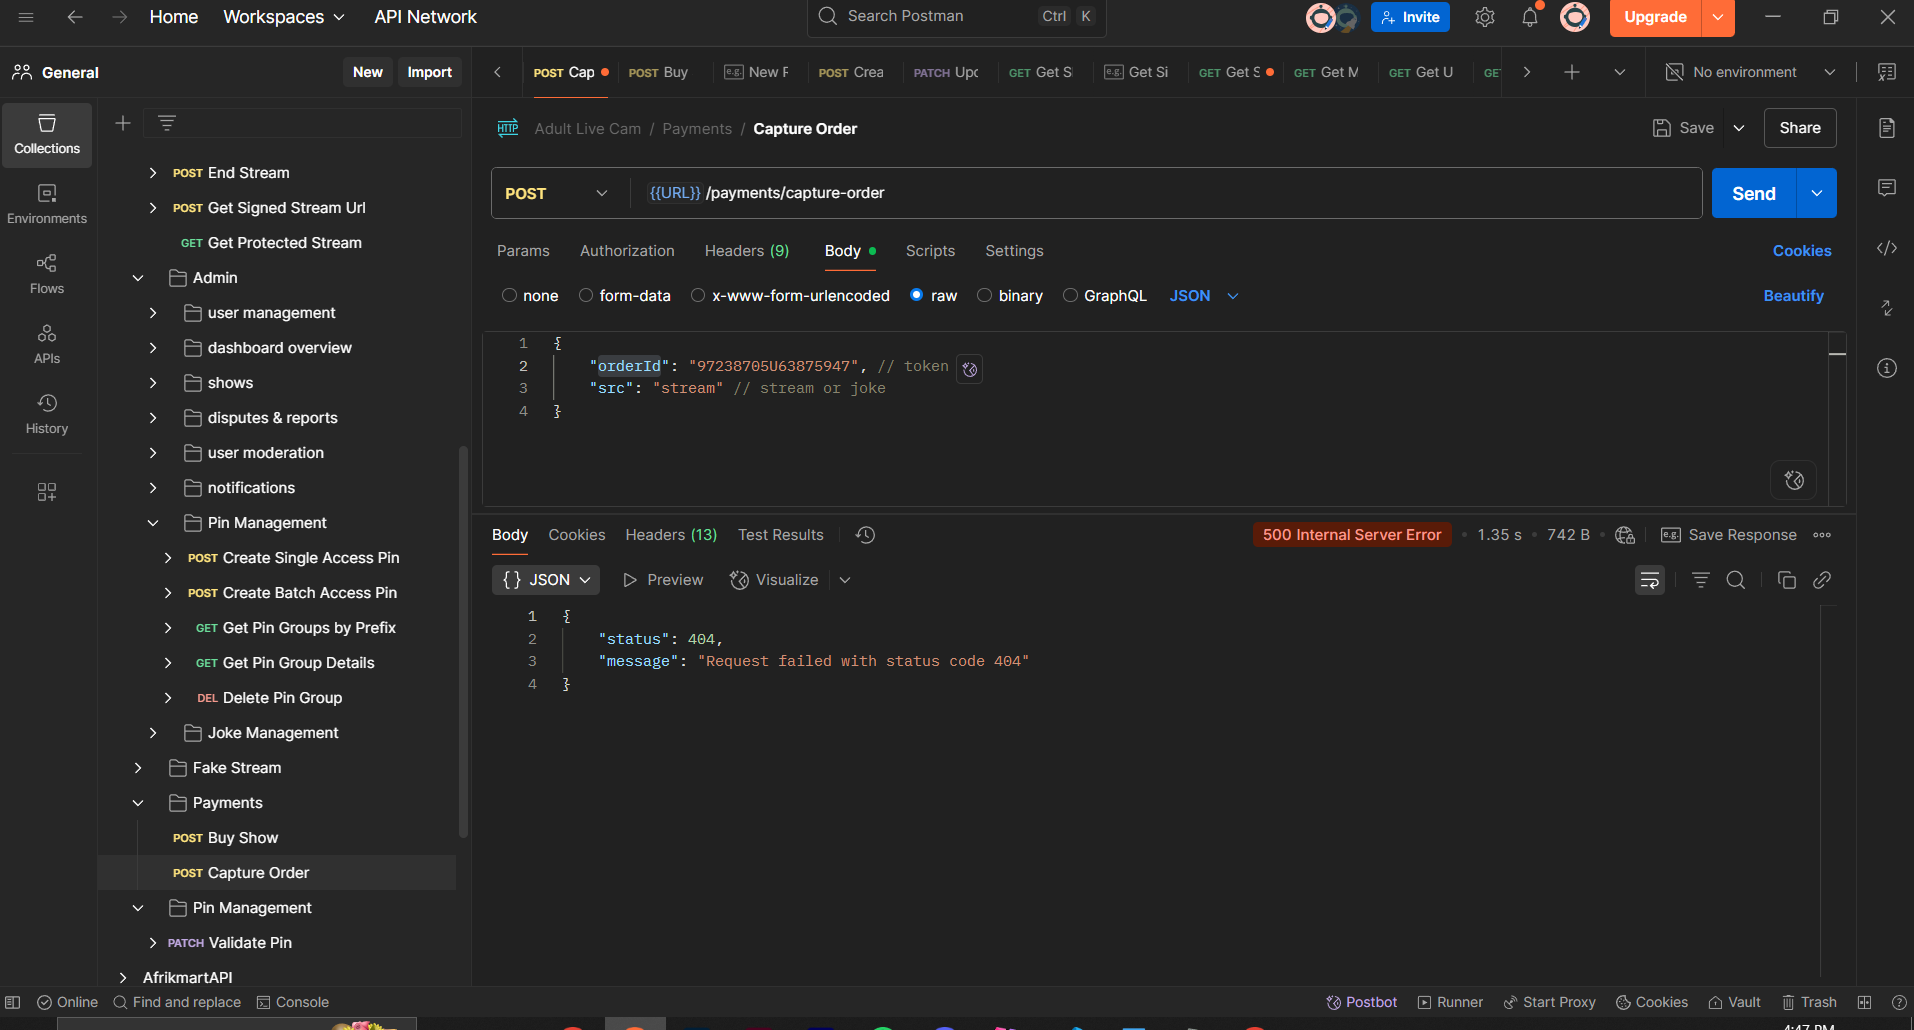Expand the Joke Management folder
Image resolution: width=1914 pixels, height=1030 pixels.
point(153,733)
